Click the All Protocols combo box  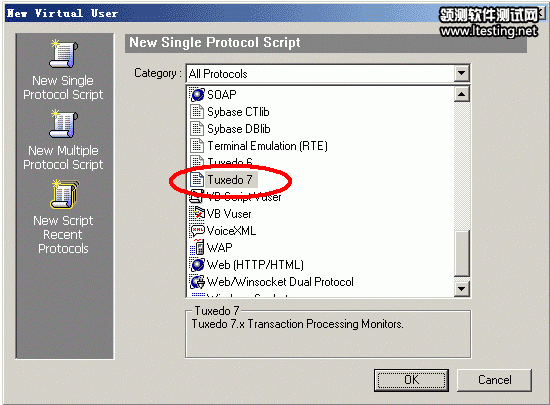pos(328,74)
